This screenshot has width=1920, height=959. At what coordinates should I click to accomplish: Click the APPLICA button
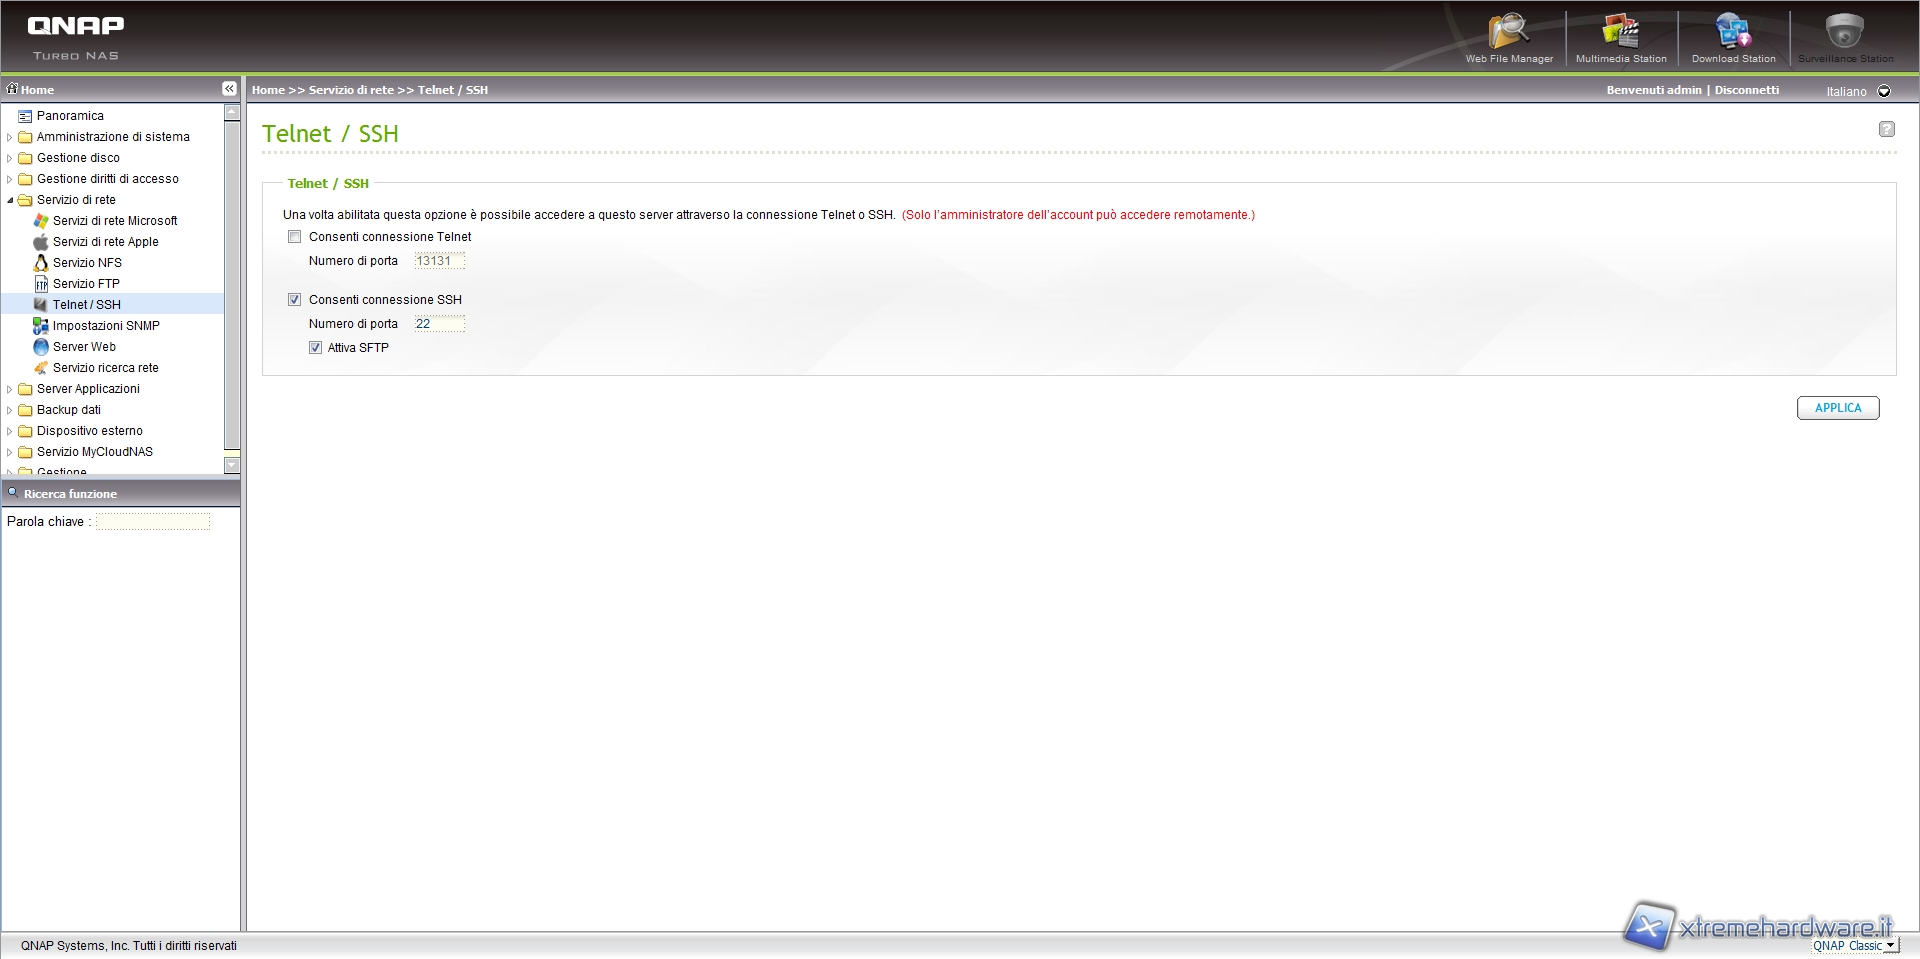coord(1837,408)
